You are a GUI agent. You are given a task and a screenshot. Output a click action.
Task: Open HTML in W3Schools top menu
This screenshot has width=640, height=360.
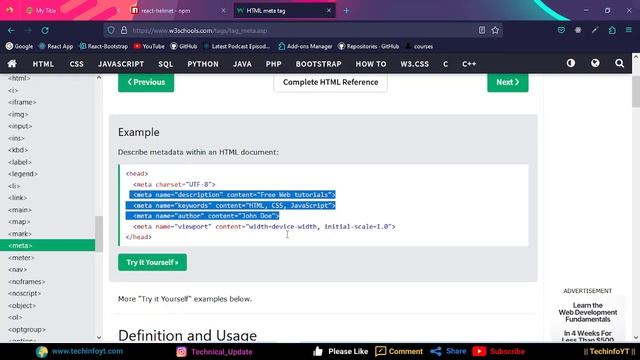pos(43,64)
